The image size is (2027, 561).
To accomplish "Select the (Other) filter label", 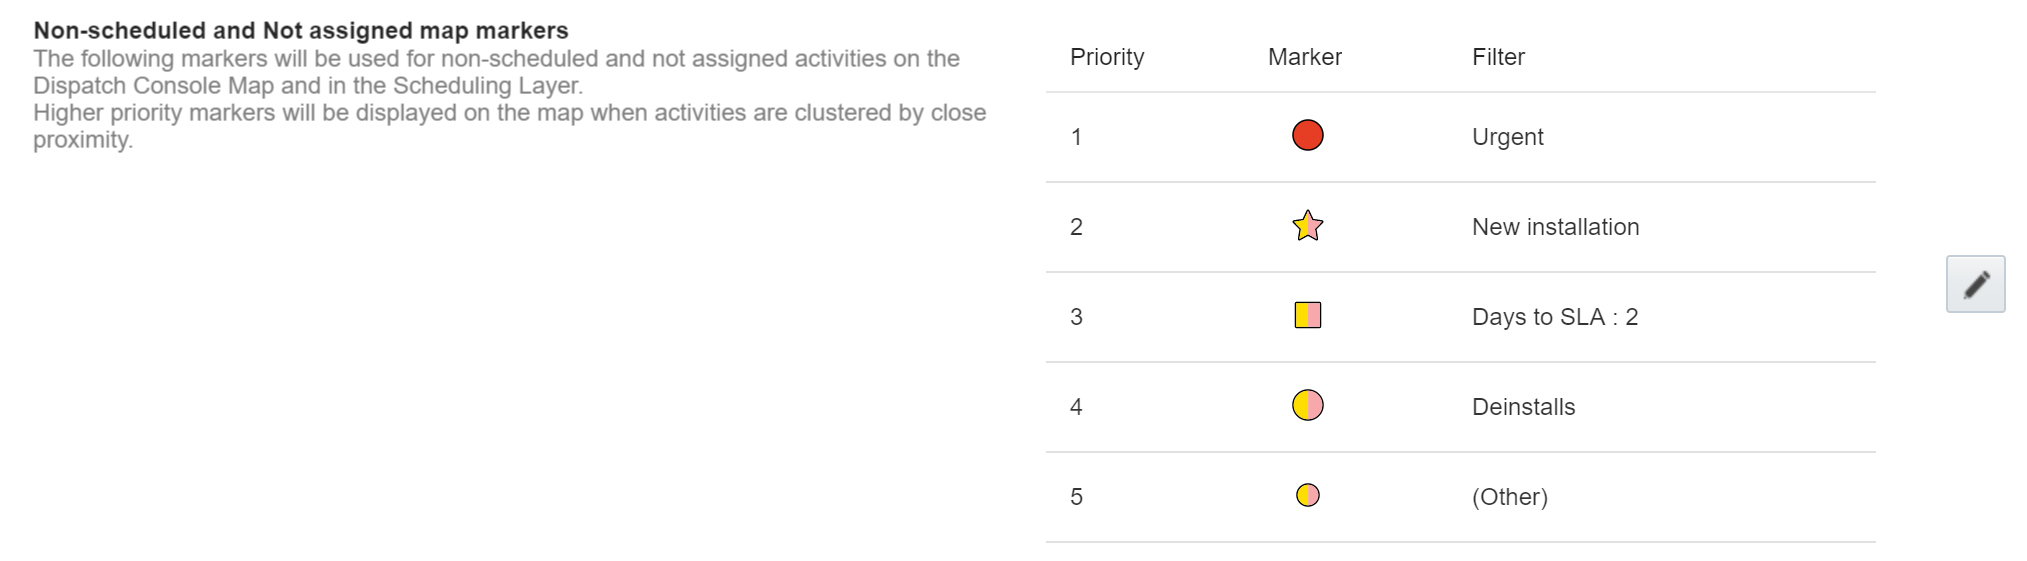I will pos(1509,497).
